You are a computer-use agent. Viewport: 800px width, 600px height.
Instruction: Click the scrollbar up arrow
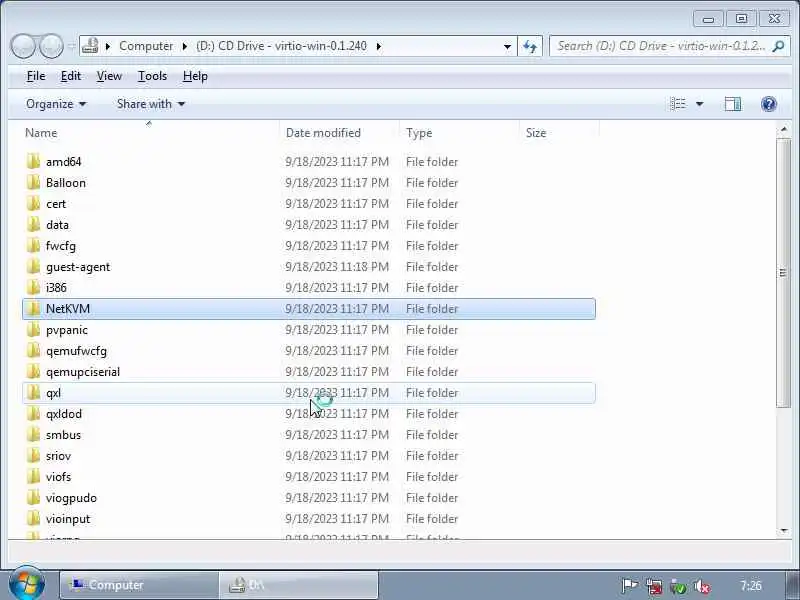[784, 130]
